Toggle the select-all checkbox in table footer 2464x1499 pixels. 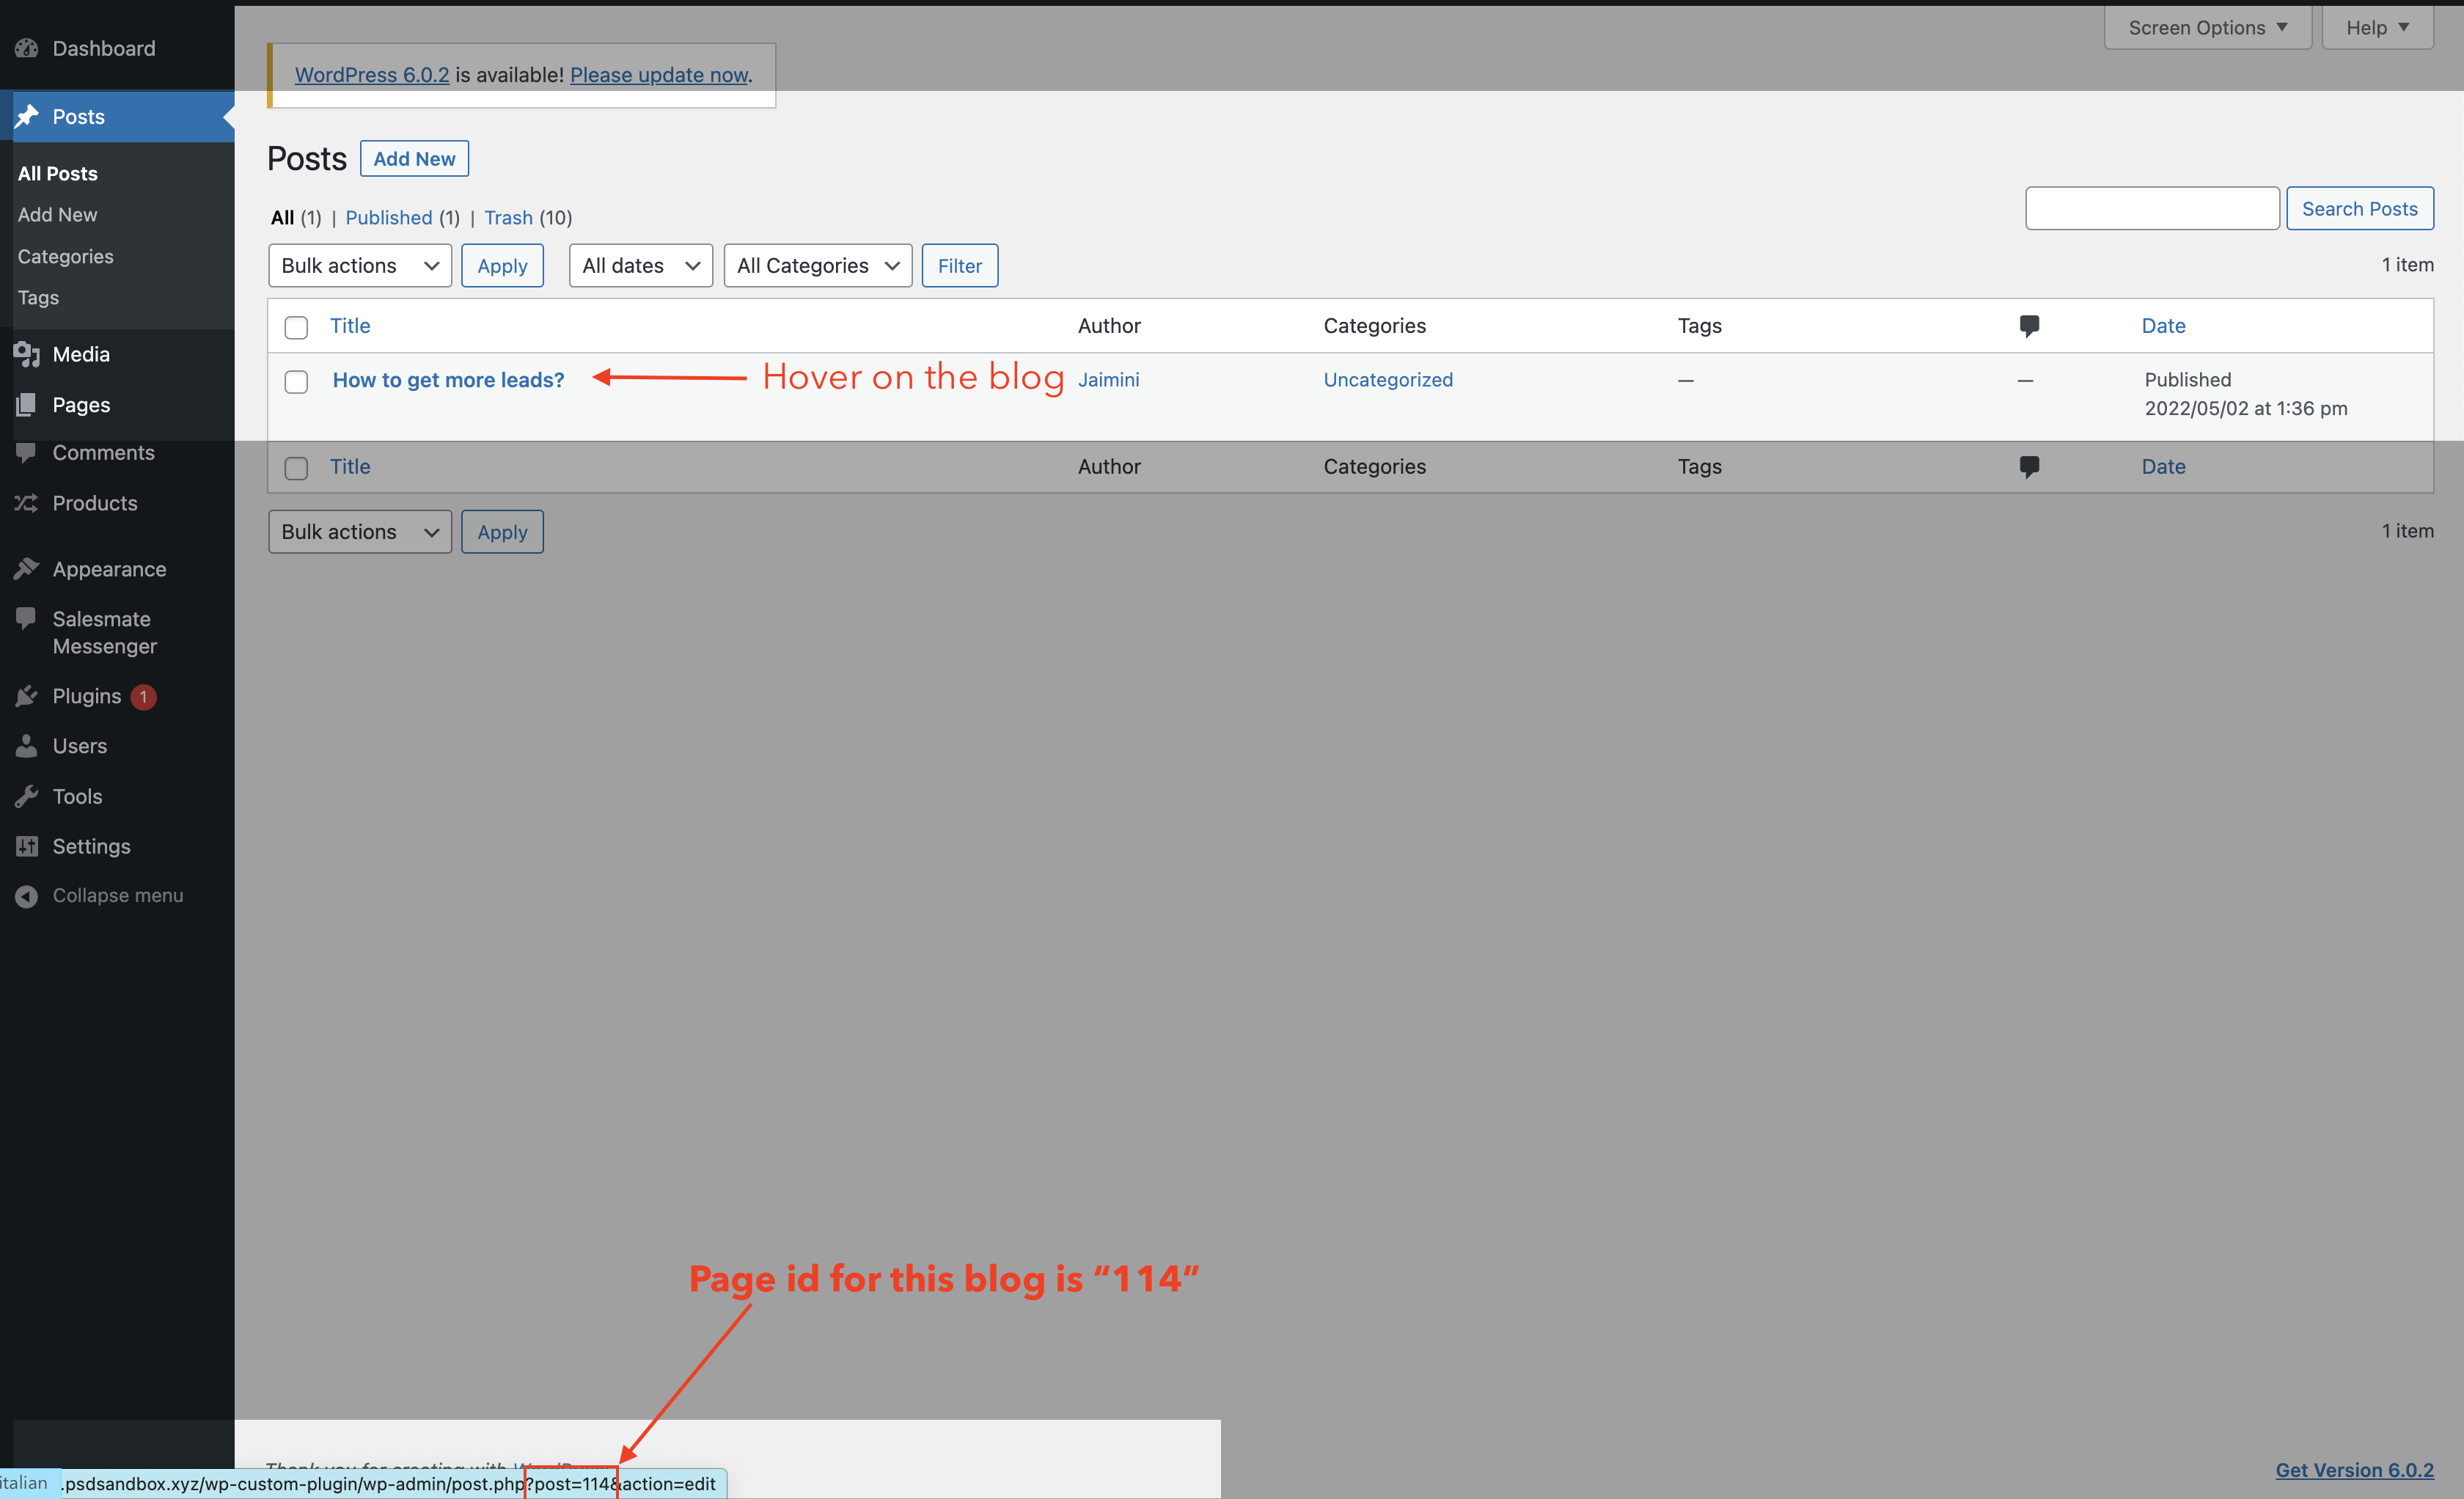click(x=296, y=468)
